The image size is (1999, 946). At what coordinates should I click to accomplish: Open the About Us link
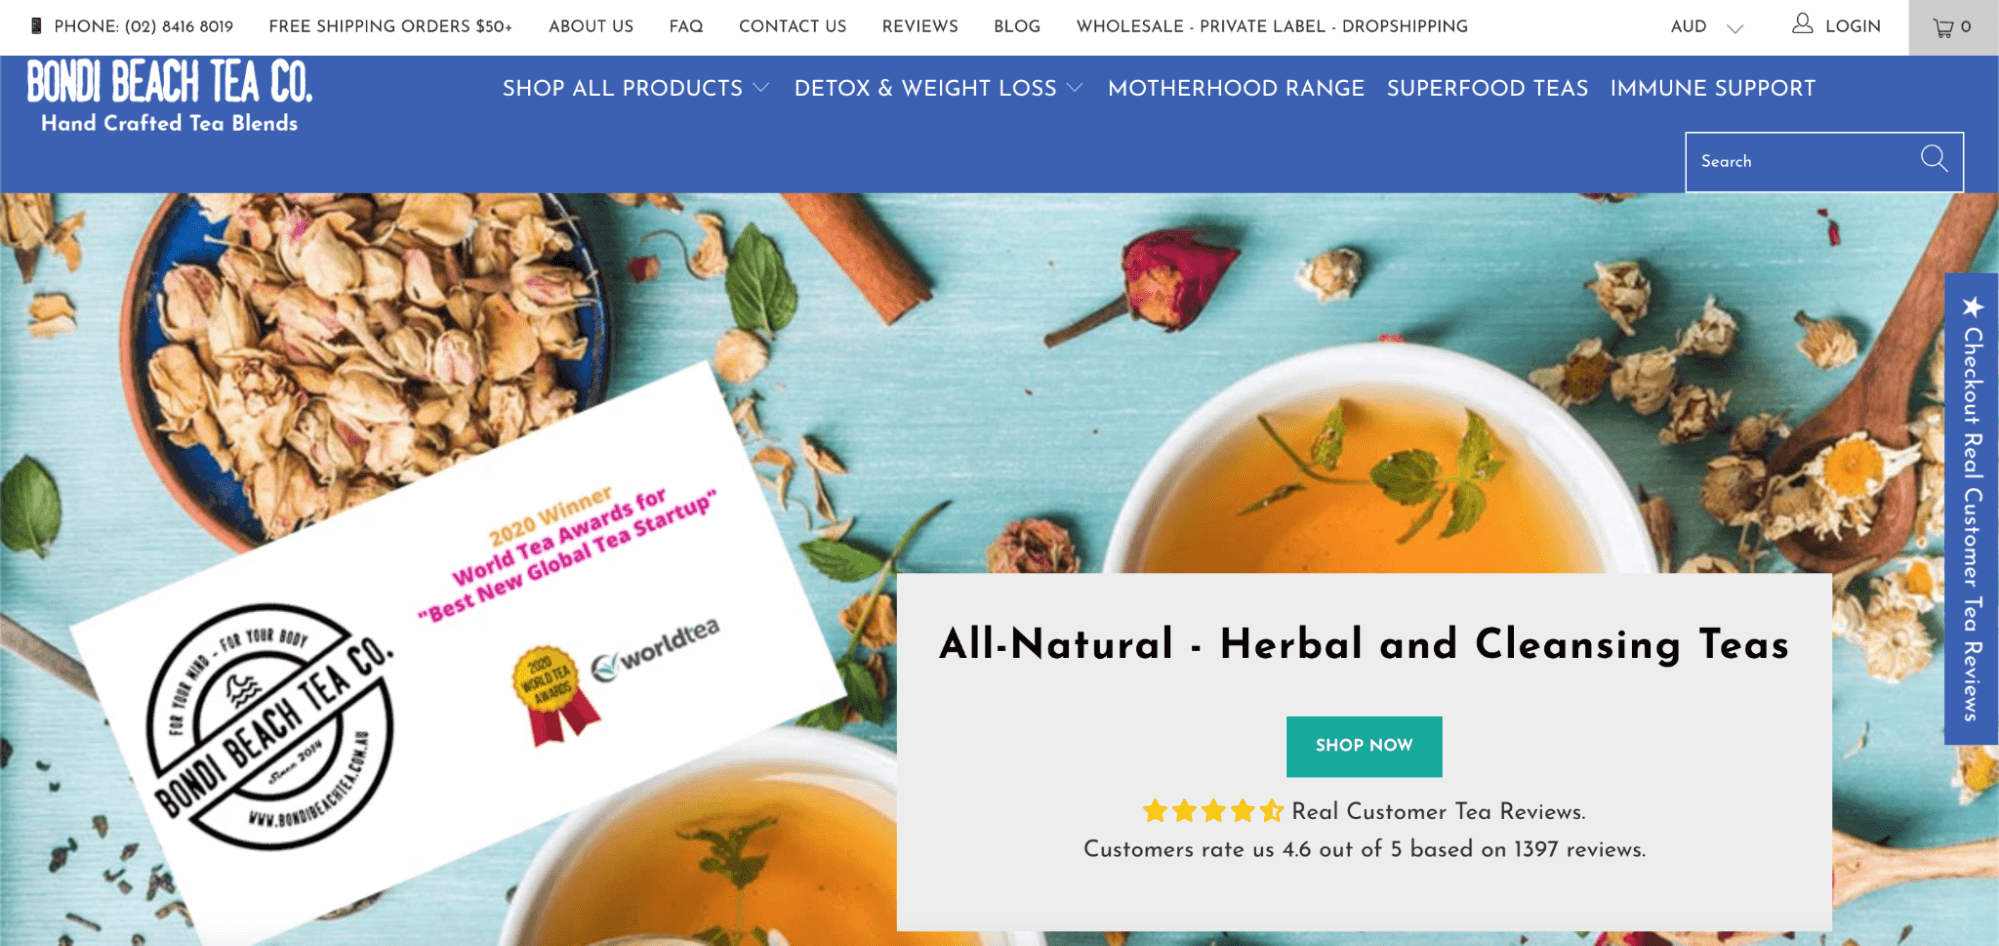tap(591, 26)
